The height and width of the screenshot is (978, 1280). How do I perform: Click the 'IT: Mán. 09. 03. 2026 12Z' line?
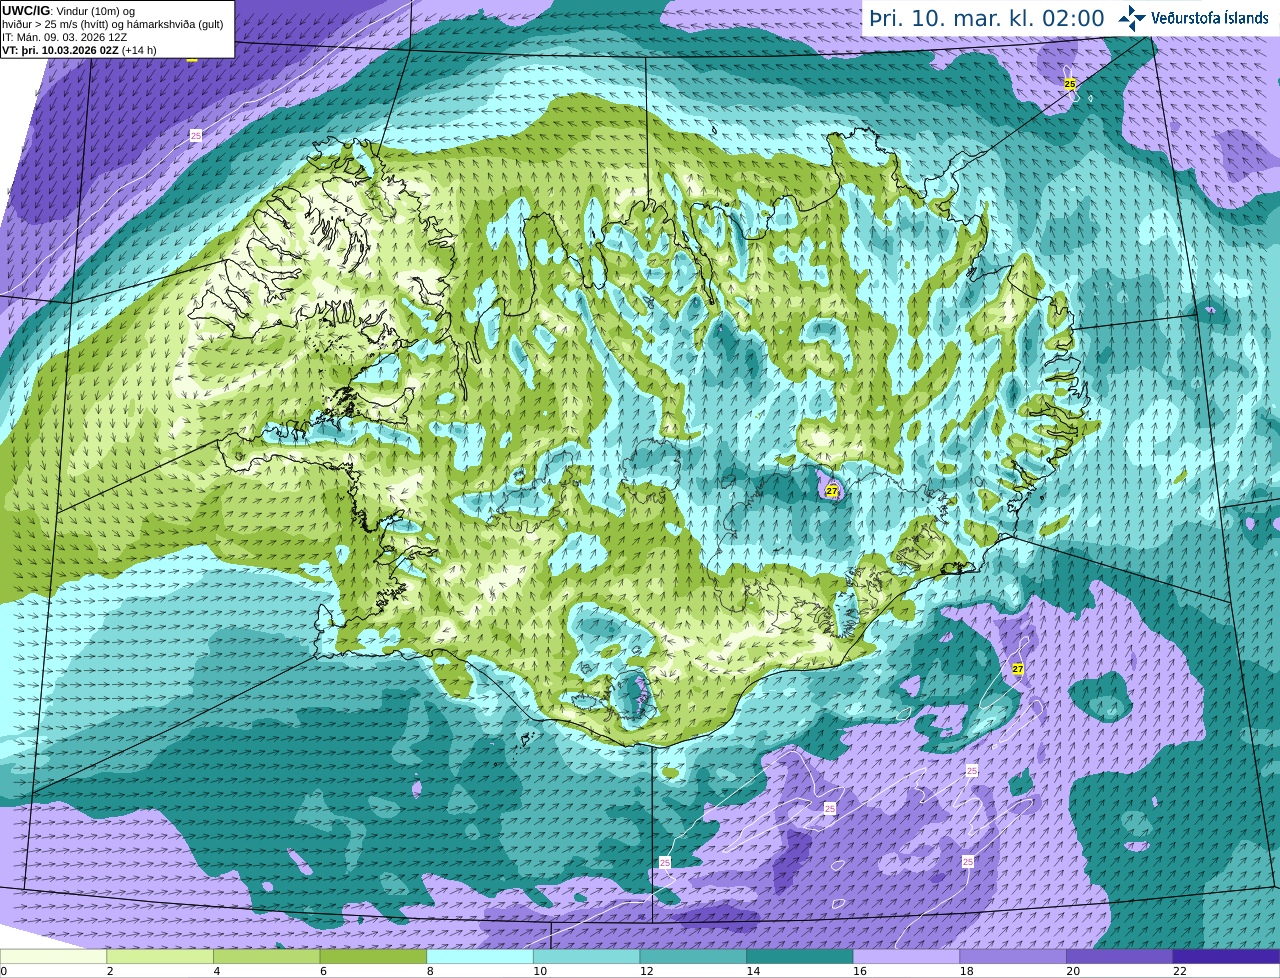(x=64, y=37)
